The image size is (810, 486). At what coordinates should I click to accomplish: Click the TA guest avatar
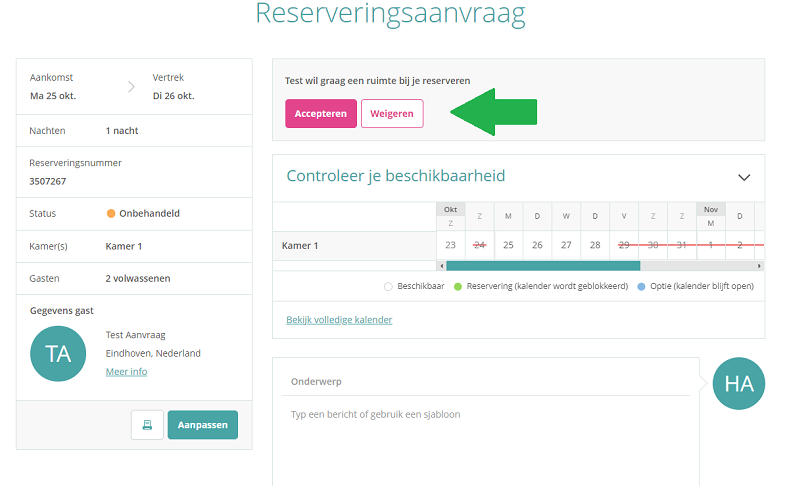(x=59, y=353)
